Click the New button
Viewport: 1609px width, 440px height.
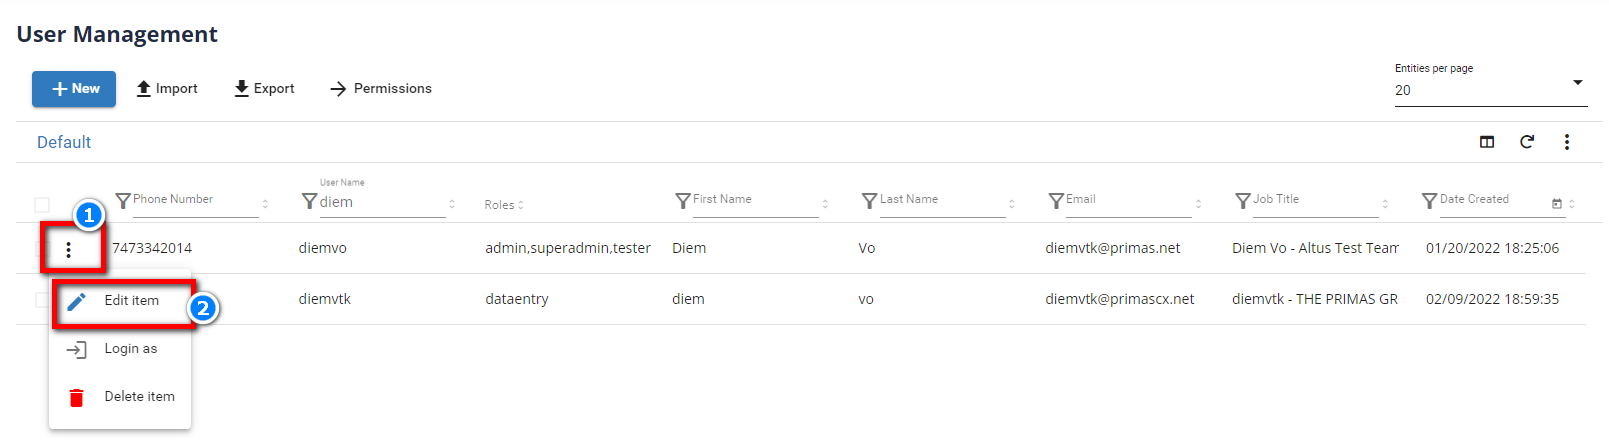[x=74, y=89]
